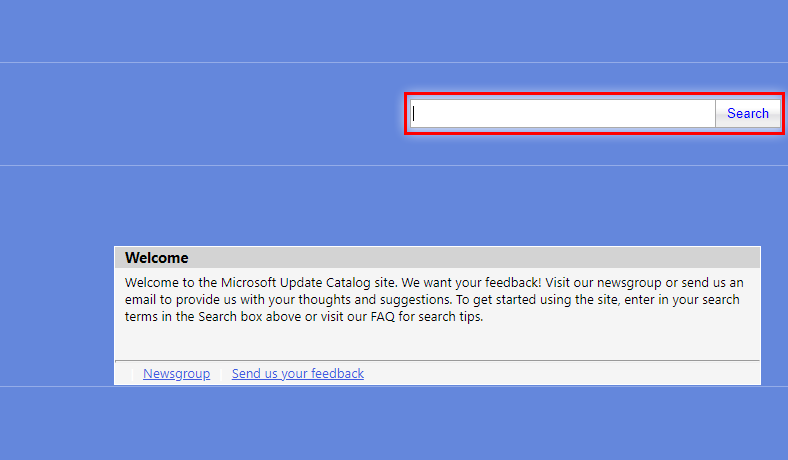Click "feedback!" in the welcome paragraph
The width and height of the screenshot is (788, 460).
508,282
